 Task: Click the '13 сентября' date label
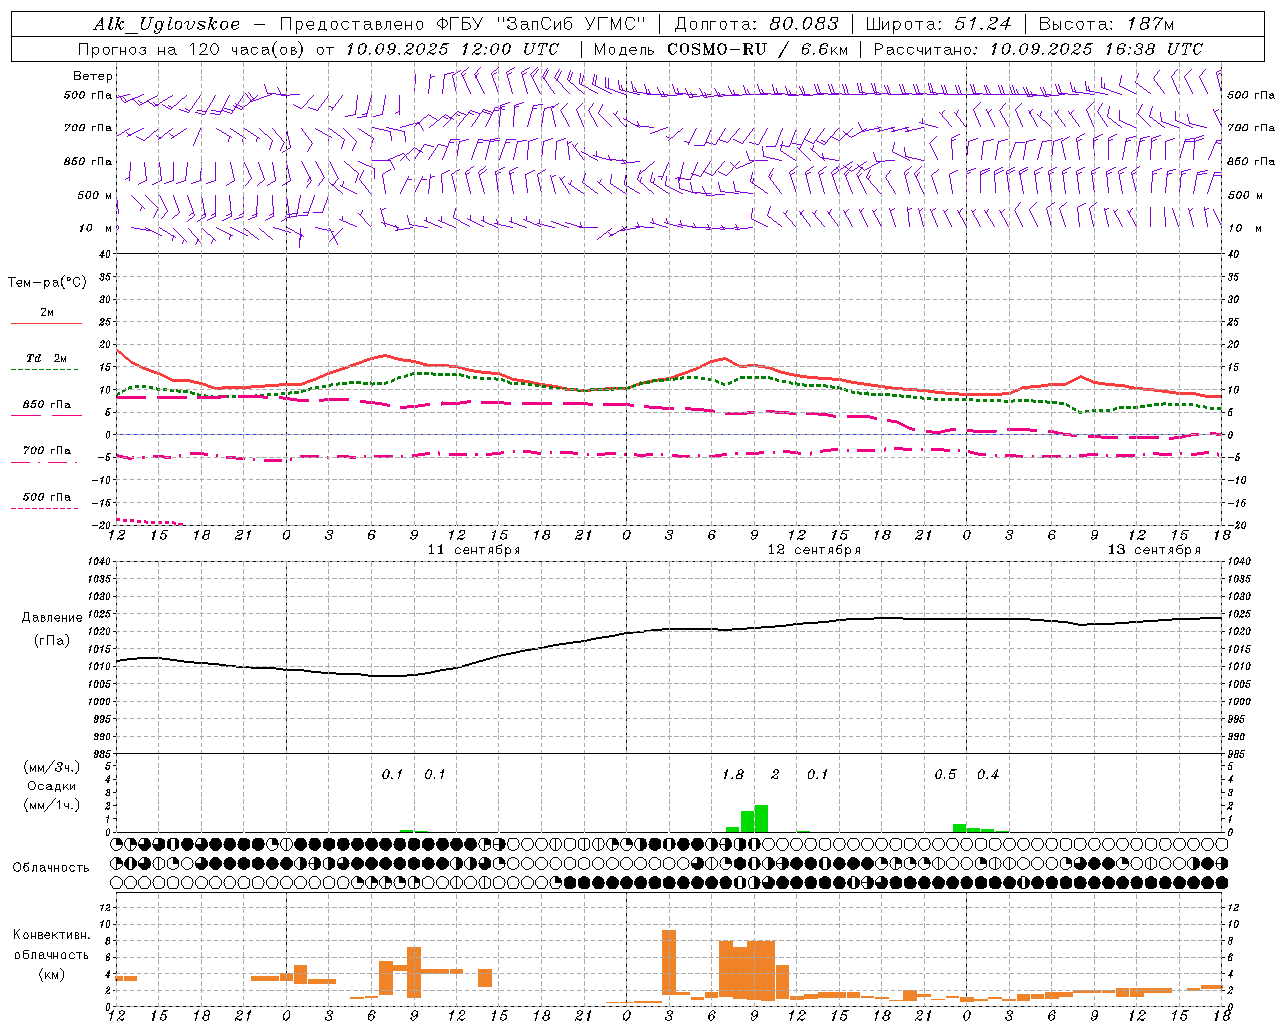pyautogui.click(x=1153, y=550)
